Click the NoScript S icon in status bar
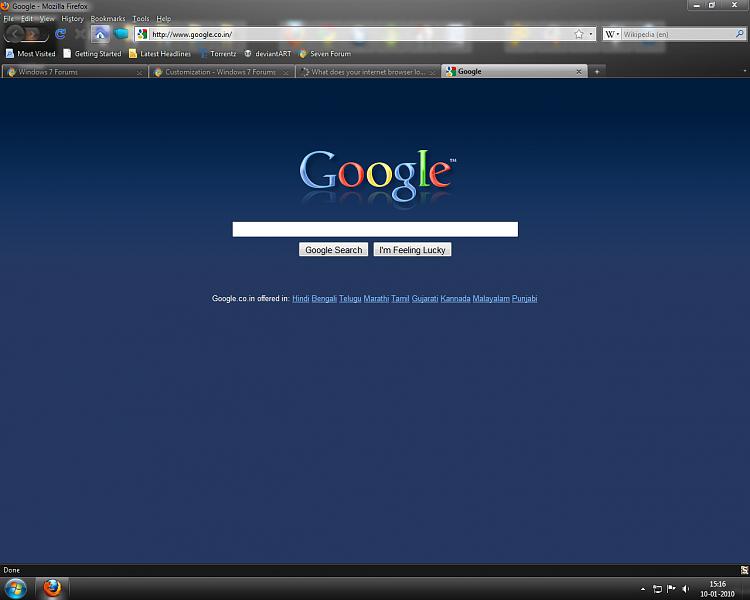Viewport: 750px width, 600px height. (x=744, y=570)
